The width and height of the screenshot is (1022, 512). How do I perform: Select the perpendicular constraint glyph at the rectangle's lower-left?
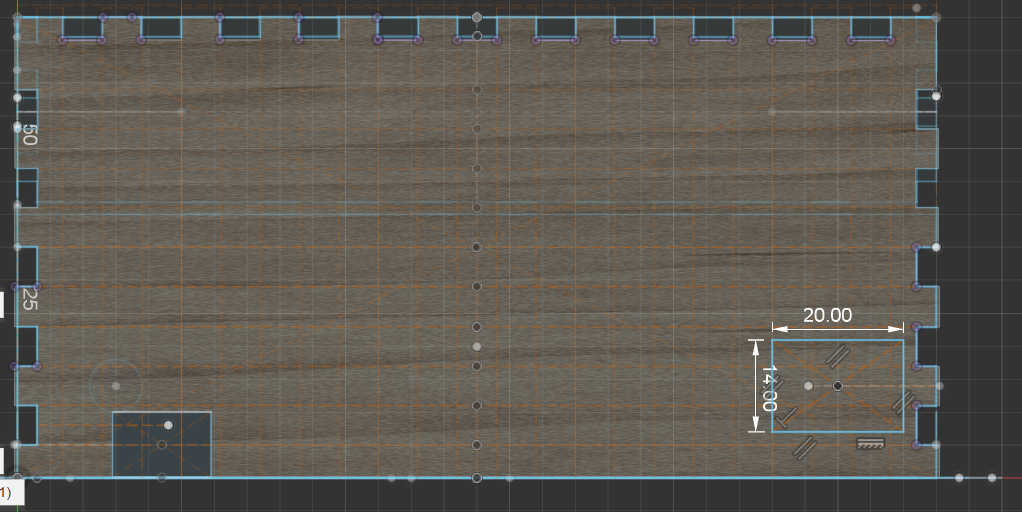click(787, 418)
